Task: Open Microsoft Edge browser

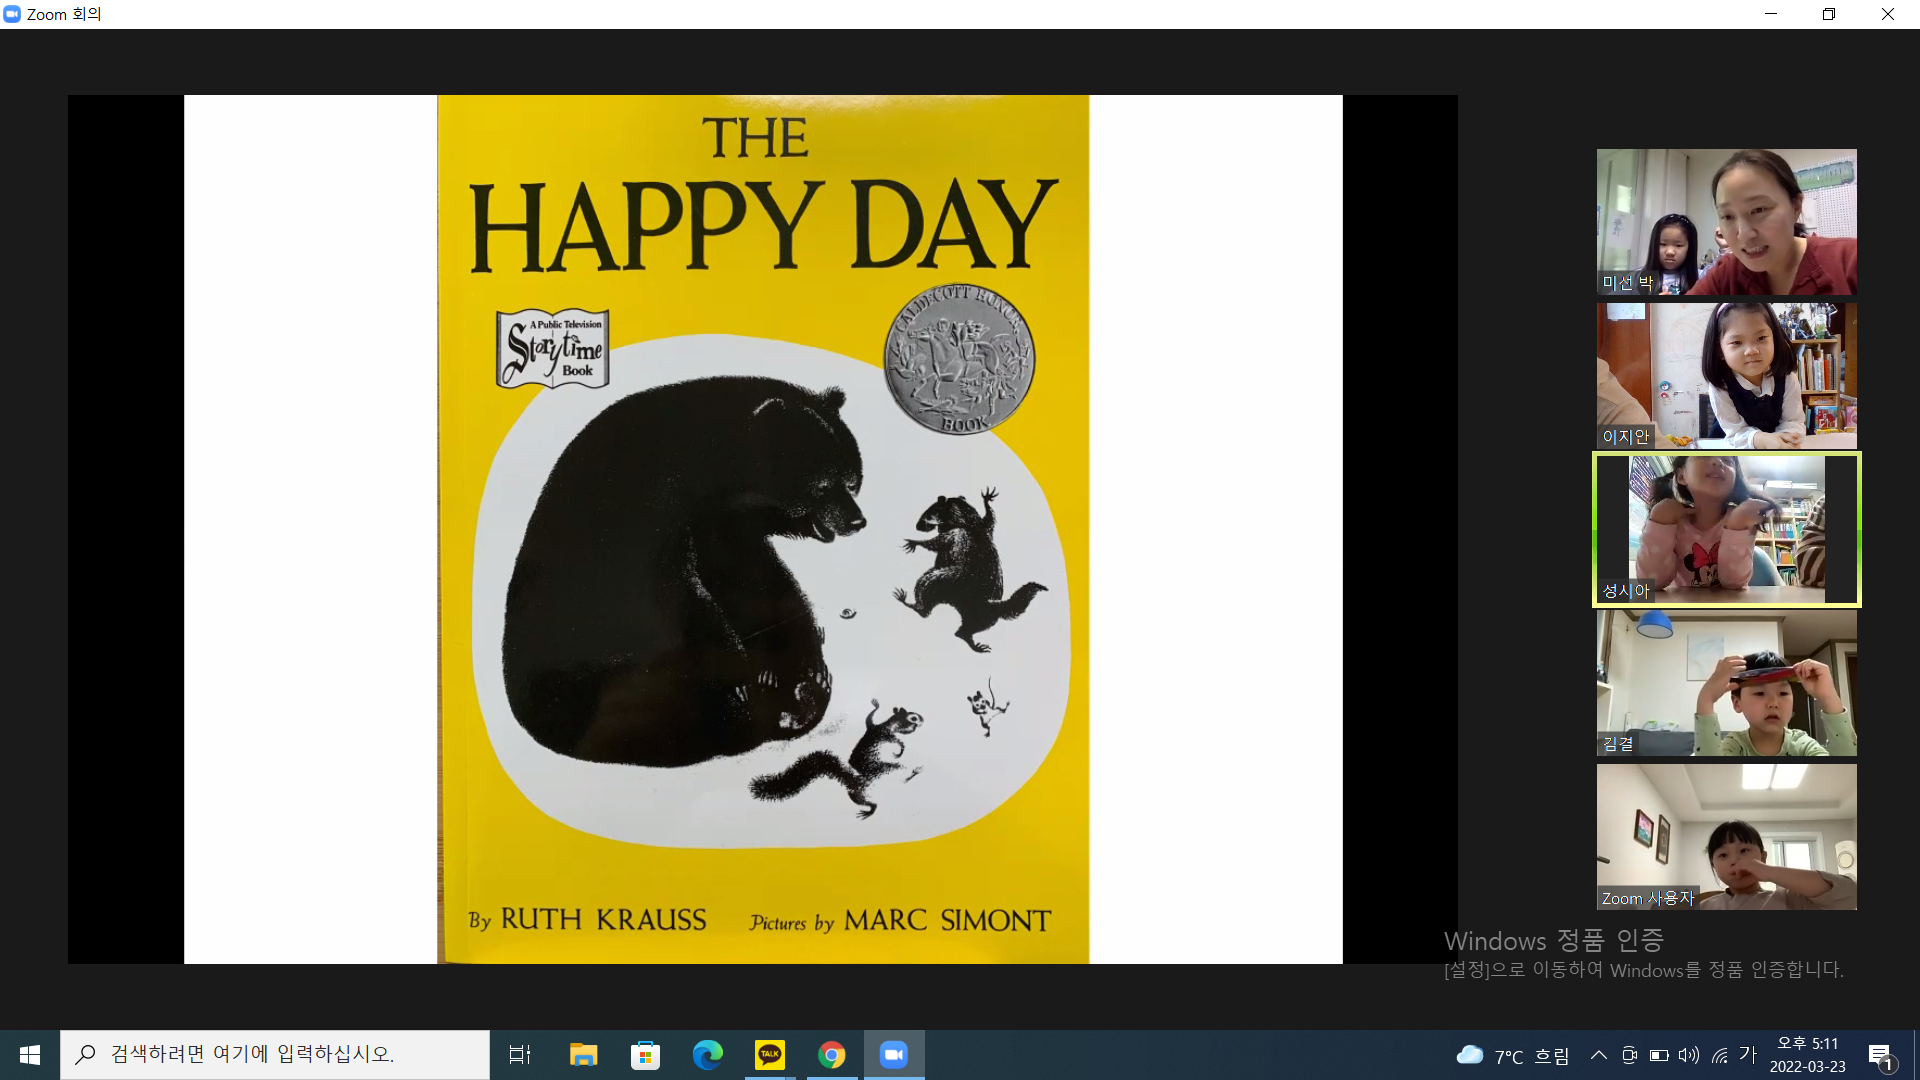Action: click(x=707, y=1055)
